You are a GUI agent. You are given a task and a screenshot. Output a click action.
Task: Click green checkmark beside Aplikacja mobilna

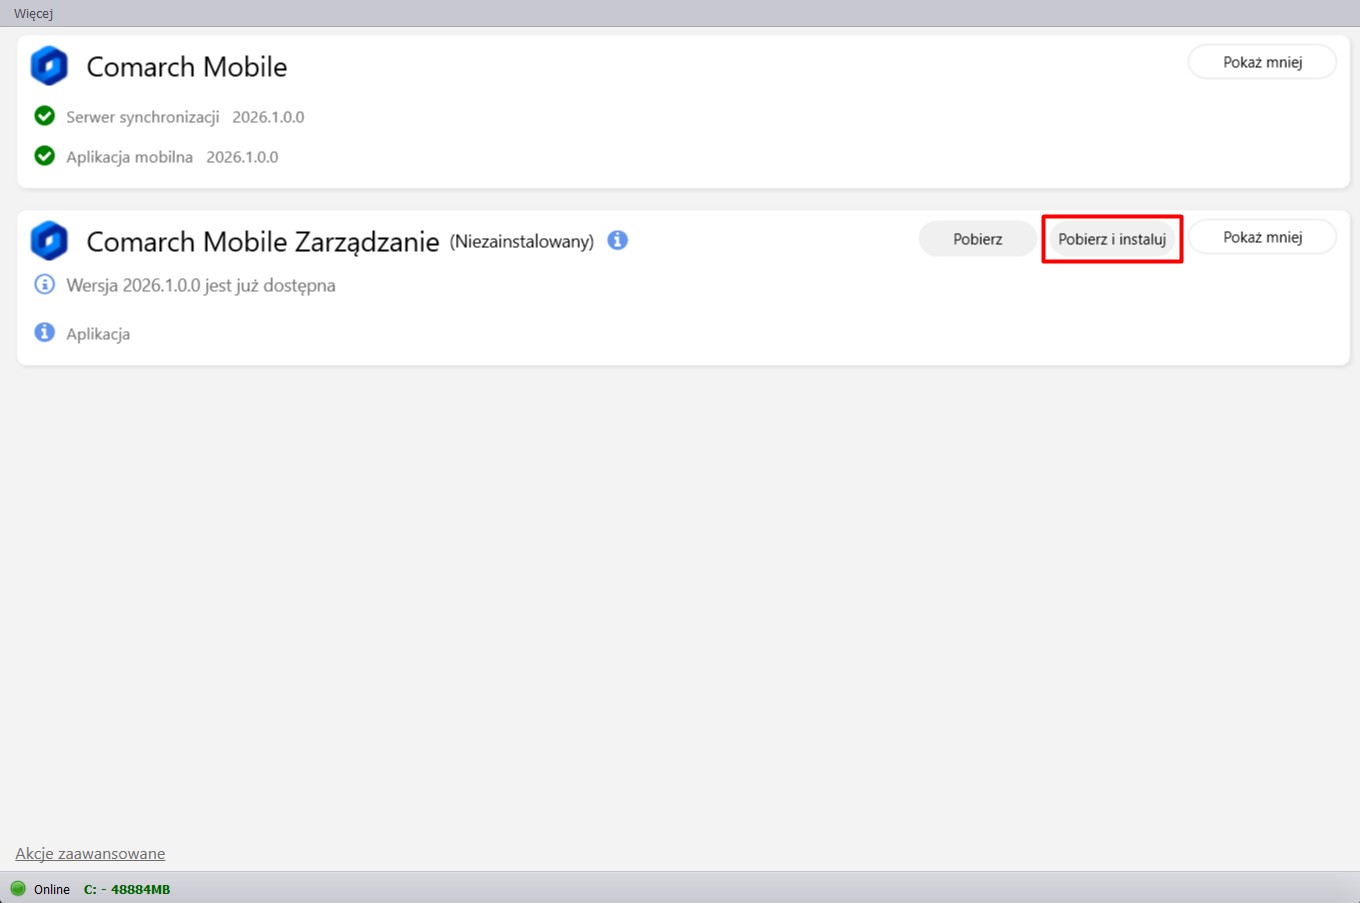[x=45, y=156]
